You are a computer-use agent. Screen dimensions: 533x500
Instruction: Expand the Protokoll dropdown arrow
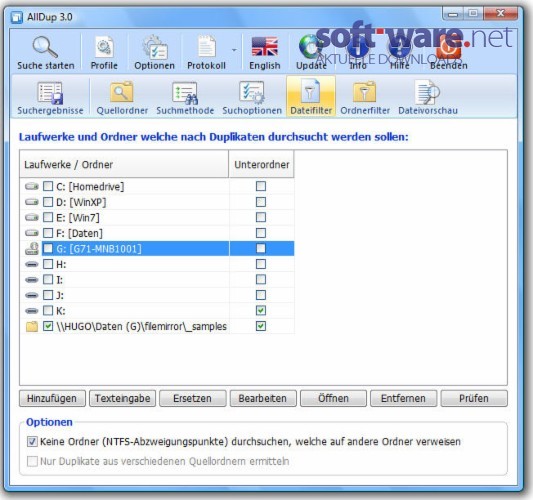point(234,50)
